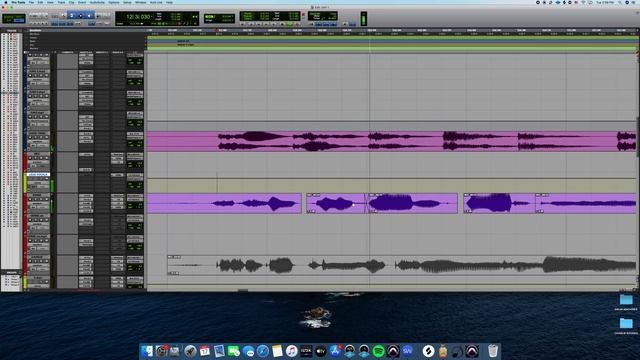Open Spotify from the Dock
640x360 pixels.
pyautogui.click(x=378, y=351)
